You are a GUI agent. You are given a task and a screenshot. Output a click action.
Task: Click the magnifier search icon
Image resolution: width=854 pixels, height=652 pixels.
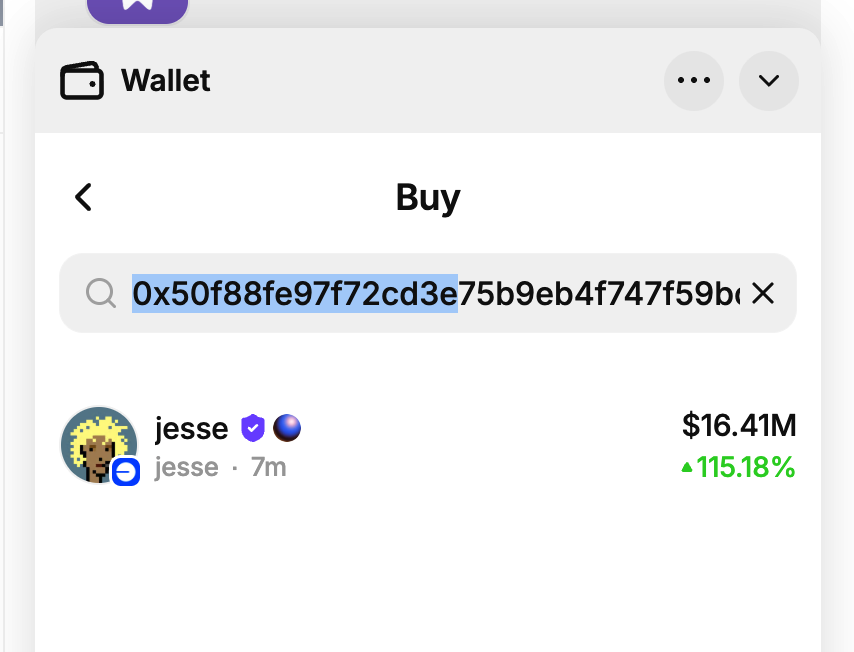click(101, 293)
